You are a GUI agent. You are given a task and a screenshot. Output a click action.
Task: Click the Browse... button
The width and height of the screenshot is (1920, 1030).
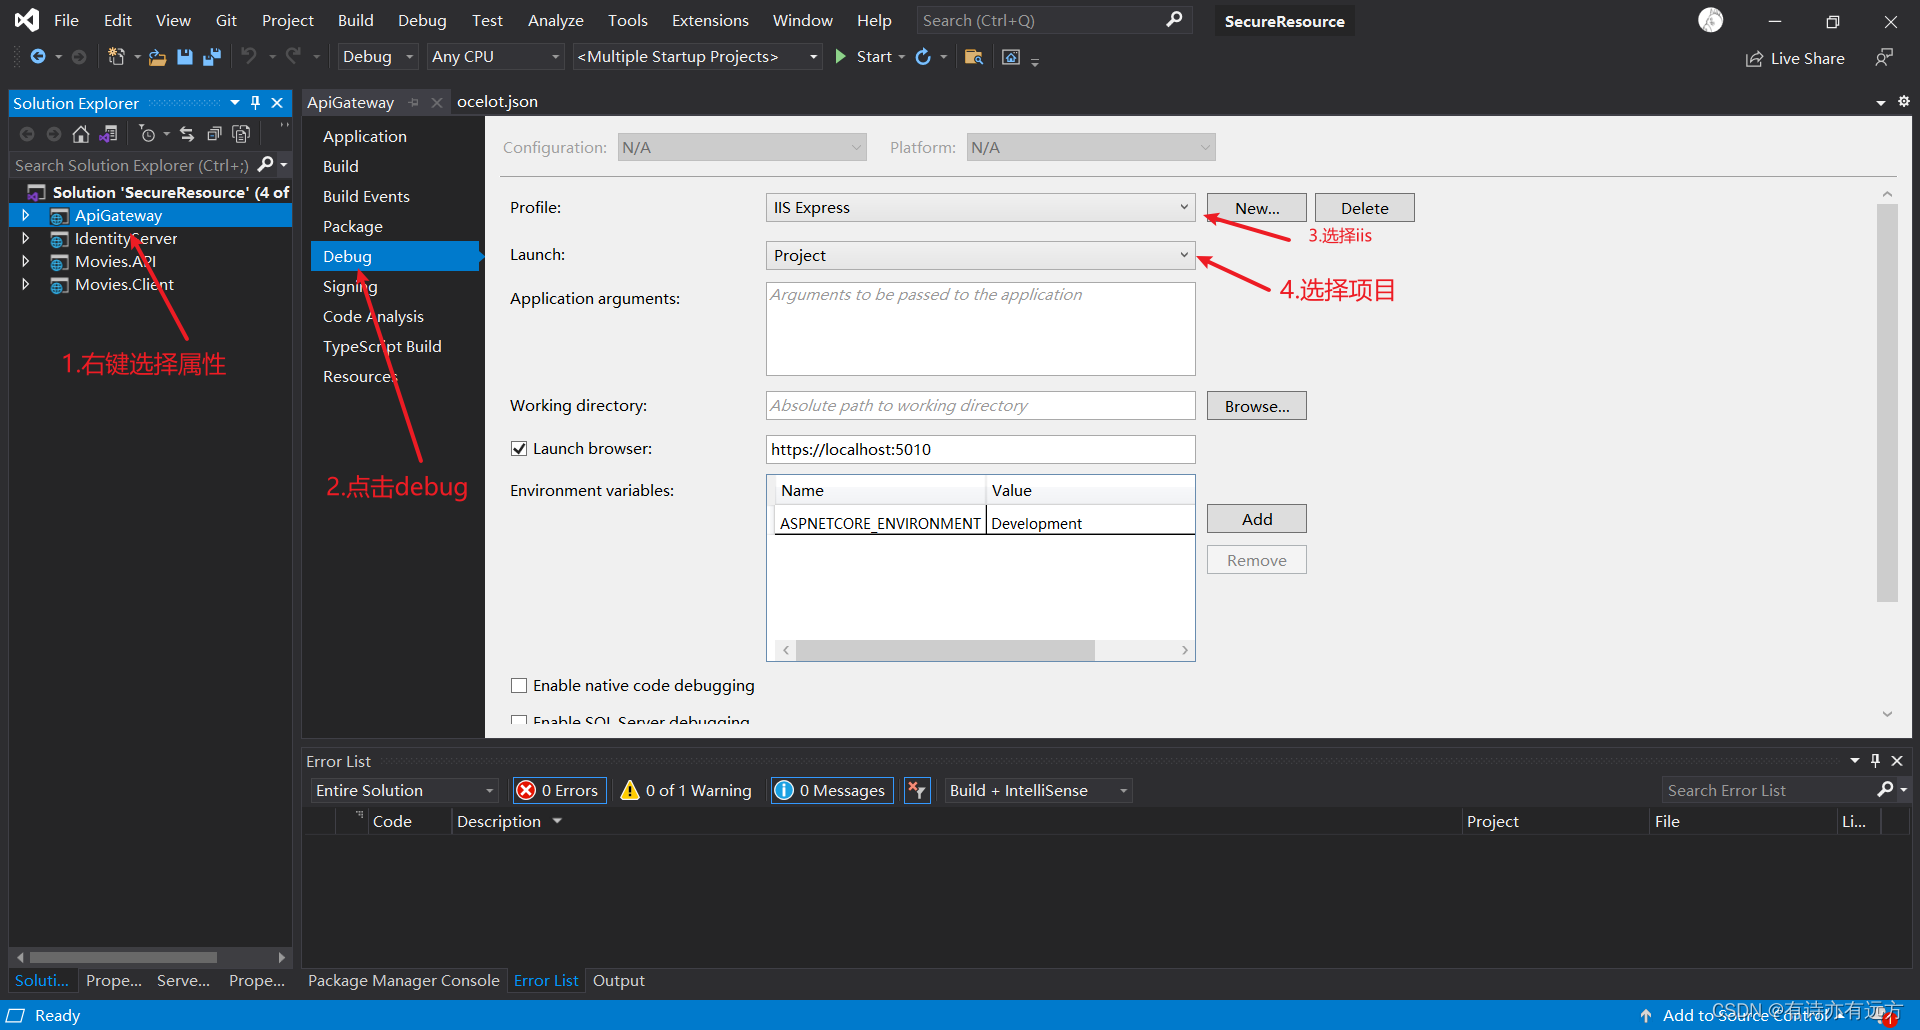(x=1256, y=406)
